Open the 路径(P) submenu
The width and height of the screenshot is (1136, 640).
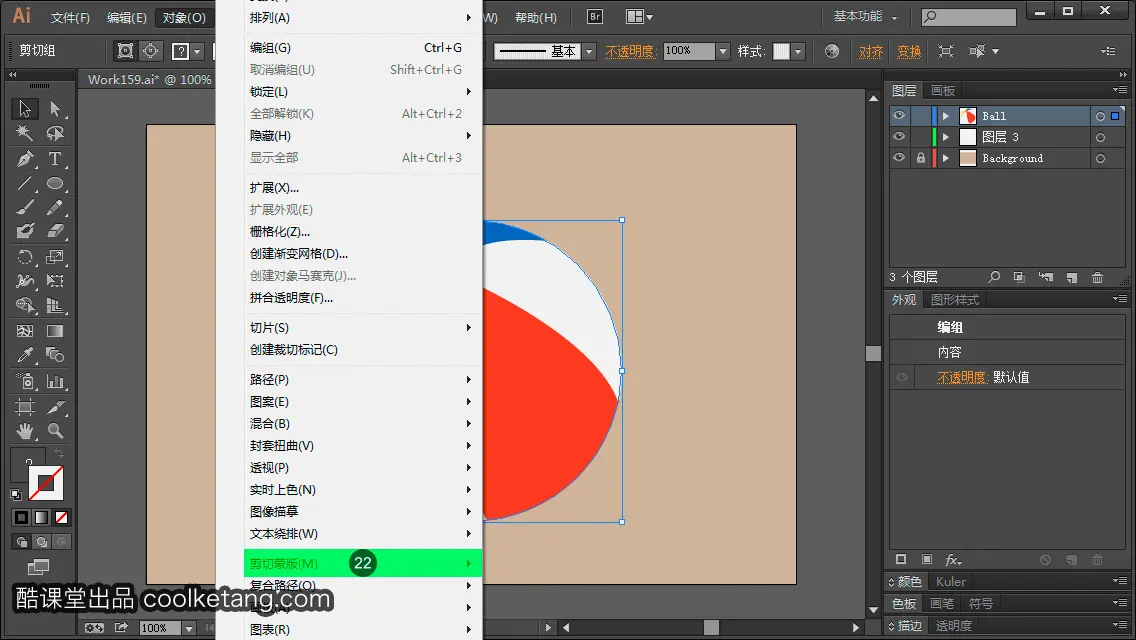[363, 379]
